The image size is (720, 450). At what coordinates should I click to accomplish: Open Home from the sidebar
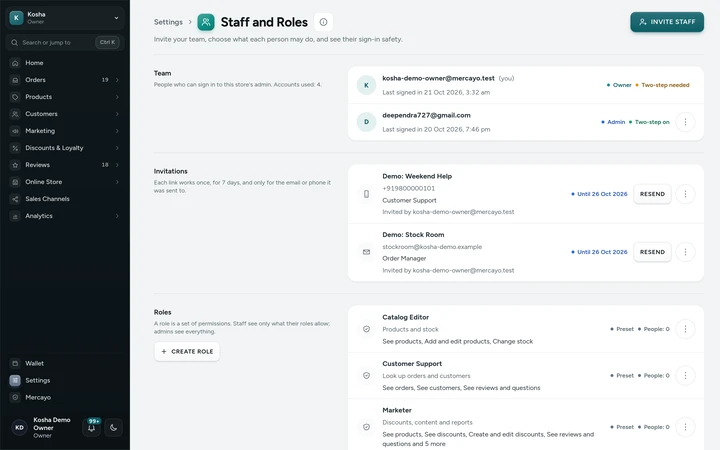(65, 63)
